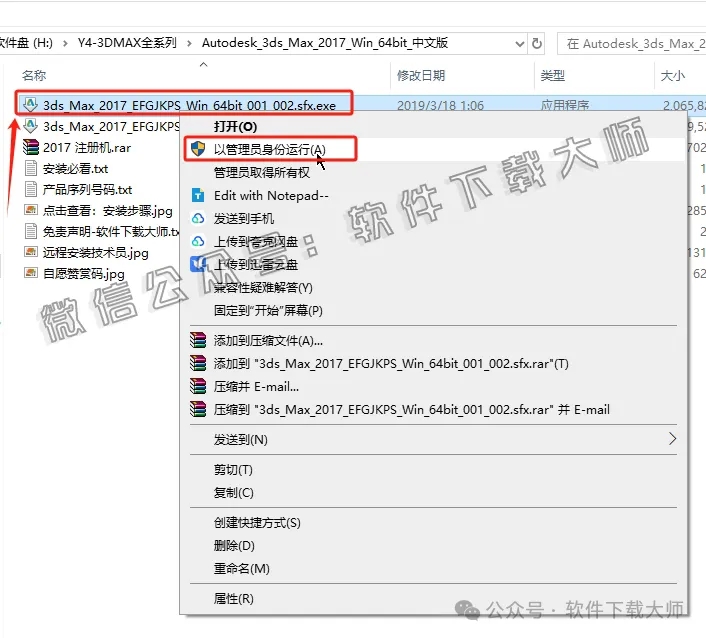The width and height of the screenshot is (706, 638).
Task: Click the cloud icon beside 发送到手机
Action: (x=198, y=218)
